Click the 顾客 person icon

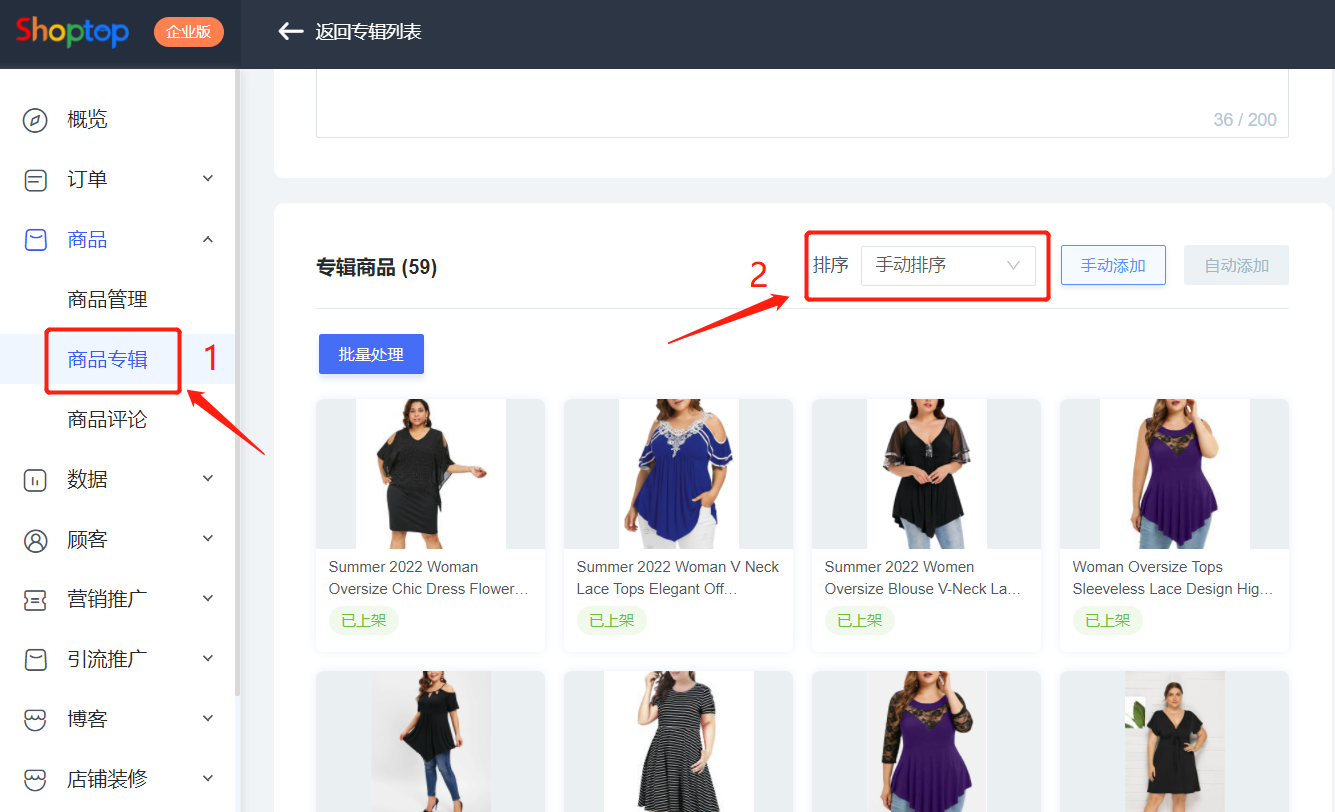coord(35,540)
